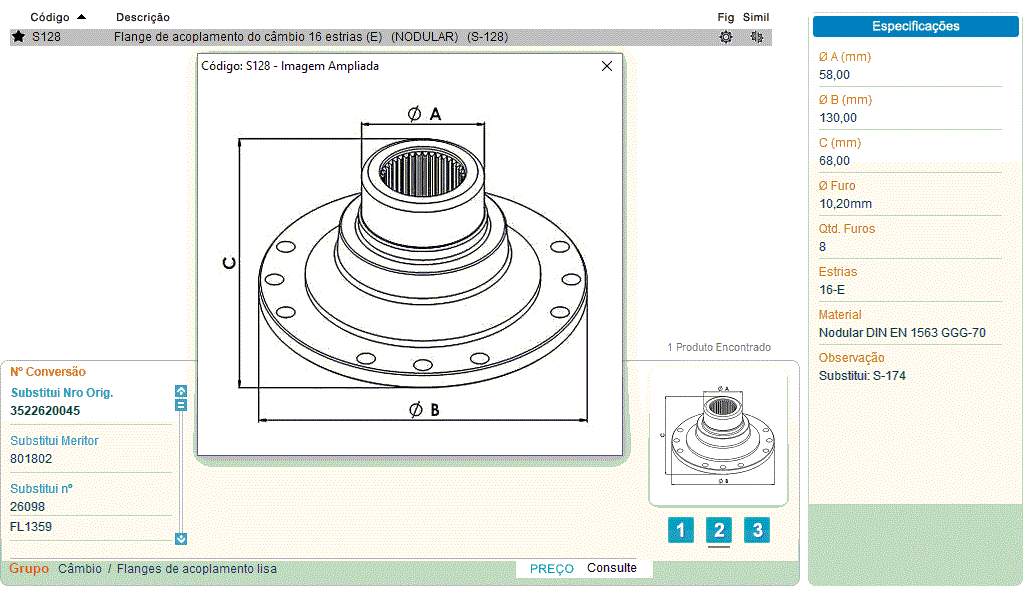Click the favorite star icon beside S128
Viewport: 1031px width, 591px height.
[18, 37]
